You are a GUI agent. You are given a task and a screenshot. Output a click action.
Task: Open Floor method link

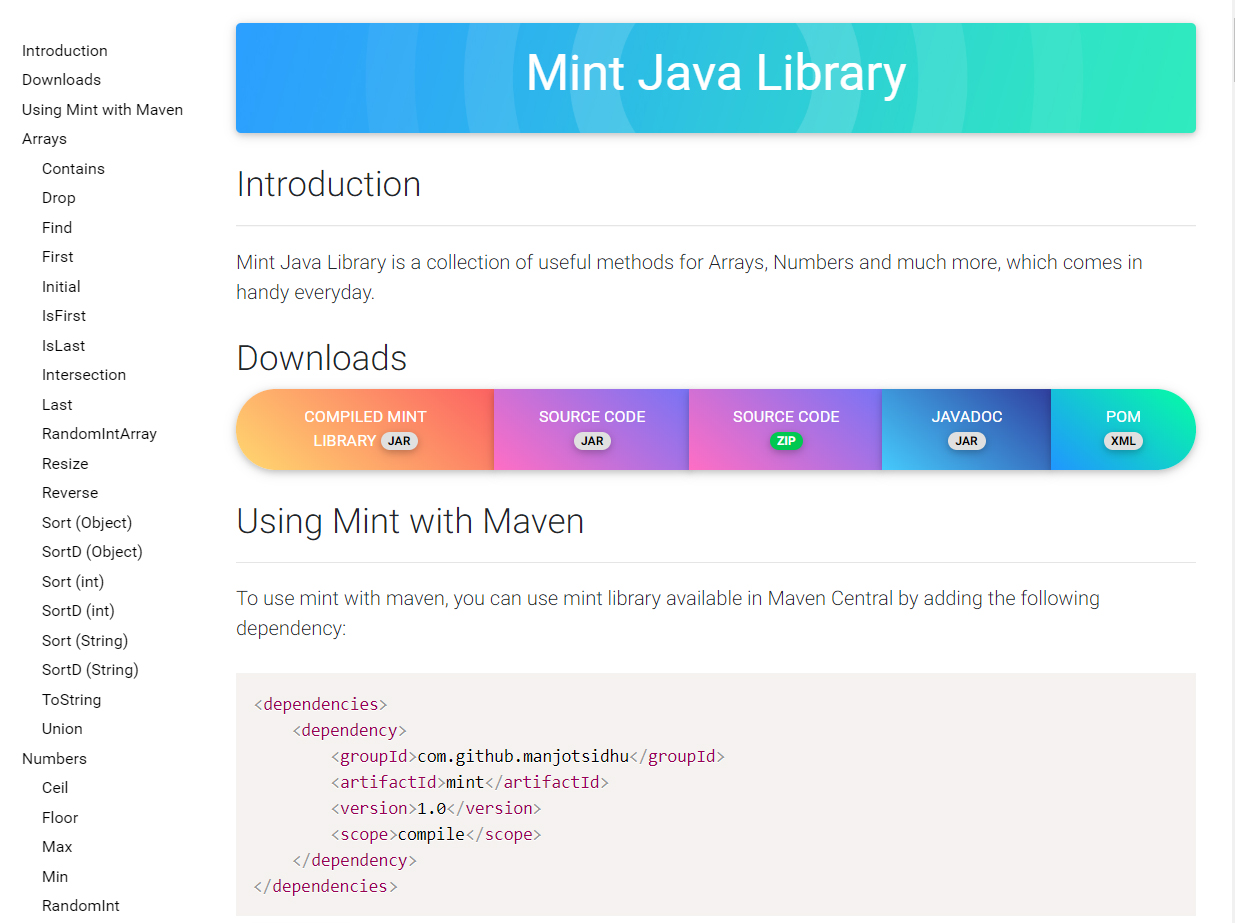click(60, 818)
